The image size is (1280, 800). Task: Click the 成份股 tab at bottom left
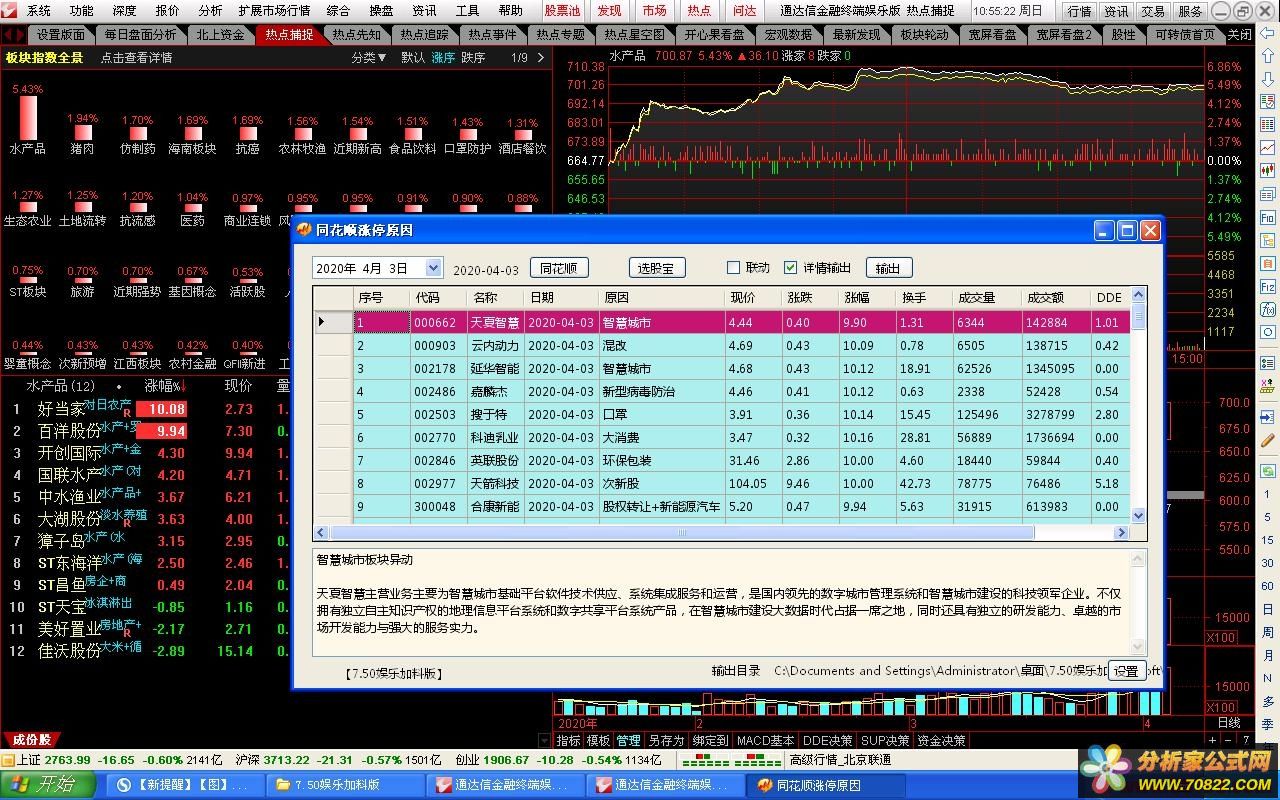31,740
